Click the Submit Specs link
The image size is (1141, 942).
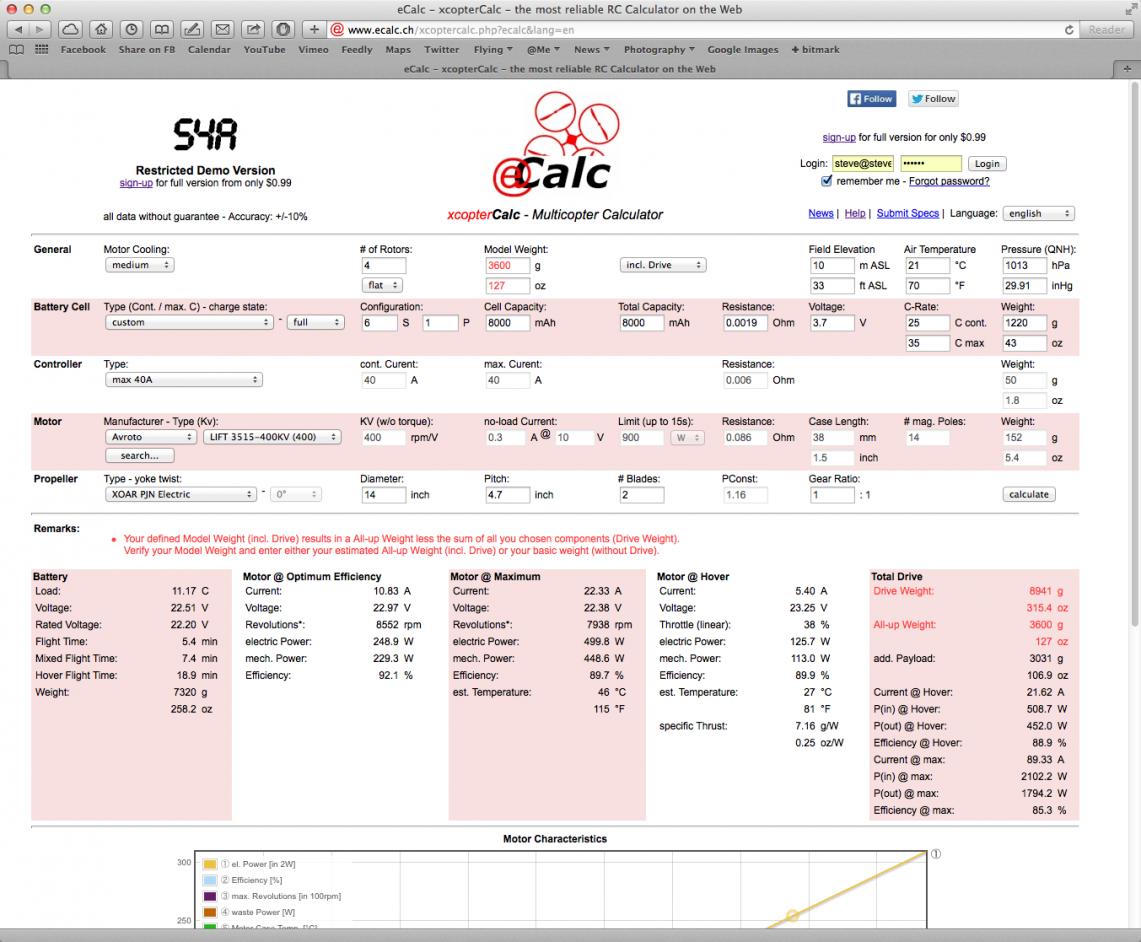pyautogui.click(x=907, y=213)
